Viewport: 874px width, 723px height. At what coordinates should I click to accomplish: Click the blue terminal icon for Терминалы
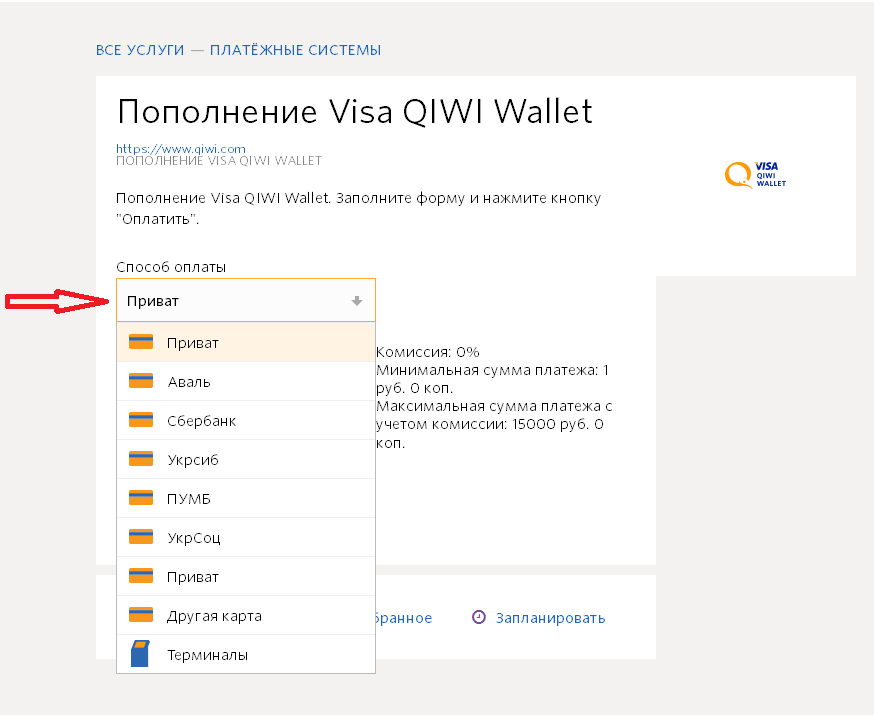tap(141, 654)
